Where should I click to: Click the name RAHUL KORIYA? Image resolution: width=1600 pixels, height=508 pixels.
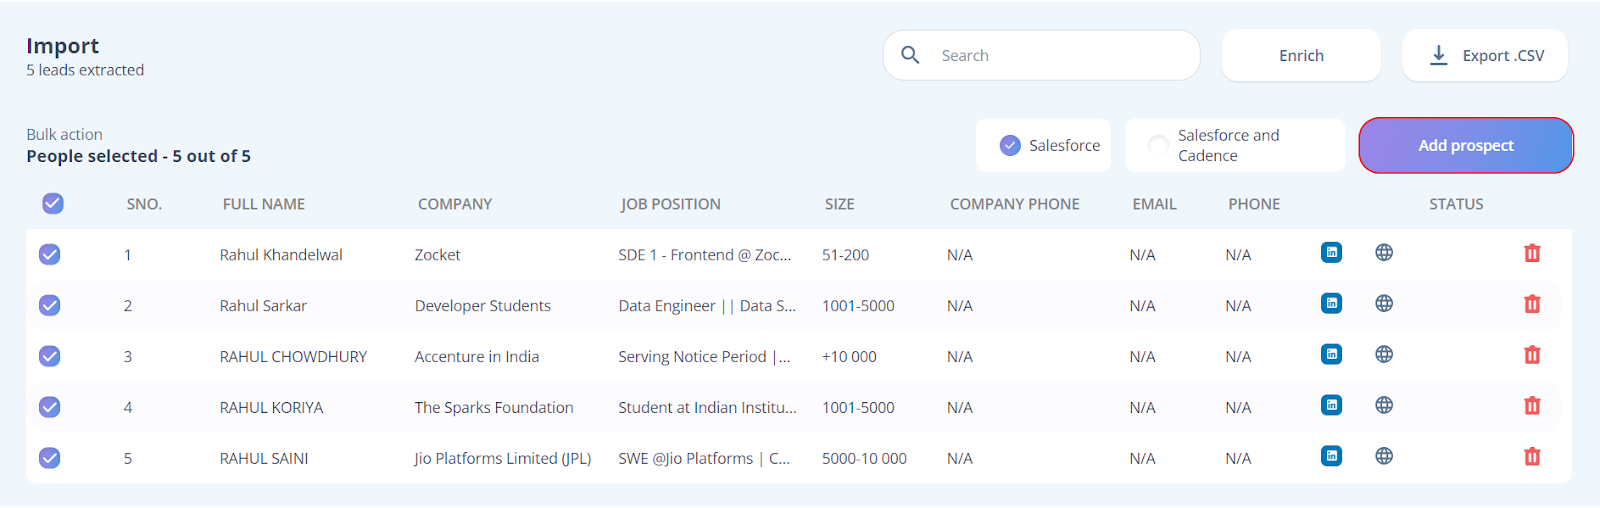coord(271,408)
